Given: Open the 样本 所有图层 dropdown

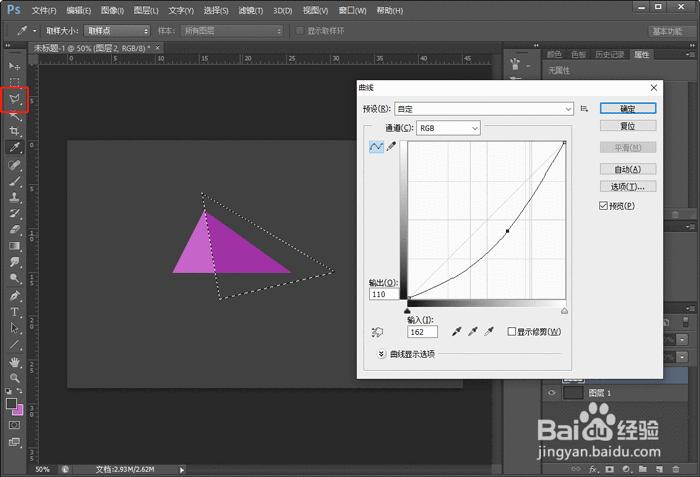Looking at the screenshot, I should point(232,31).
